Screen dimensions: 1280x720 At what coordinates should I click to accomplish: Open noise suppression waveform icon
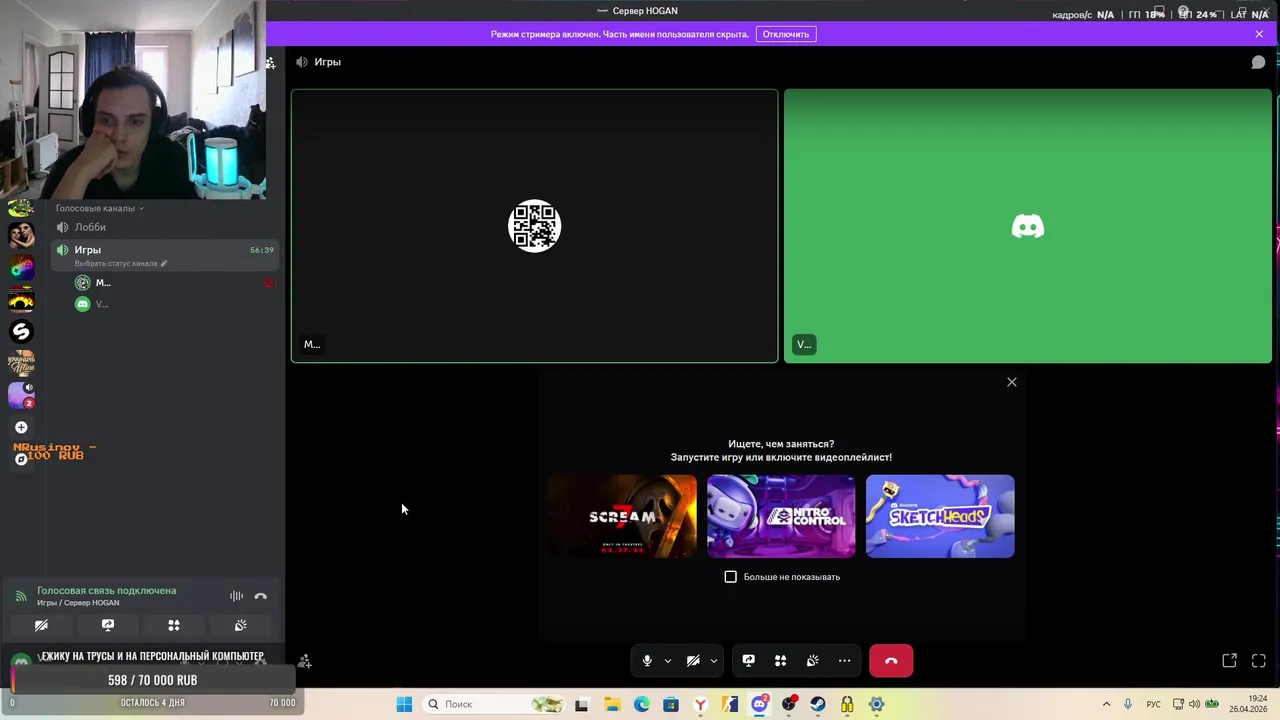(x=236, y=596)
